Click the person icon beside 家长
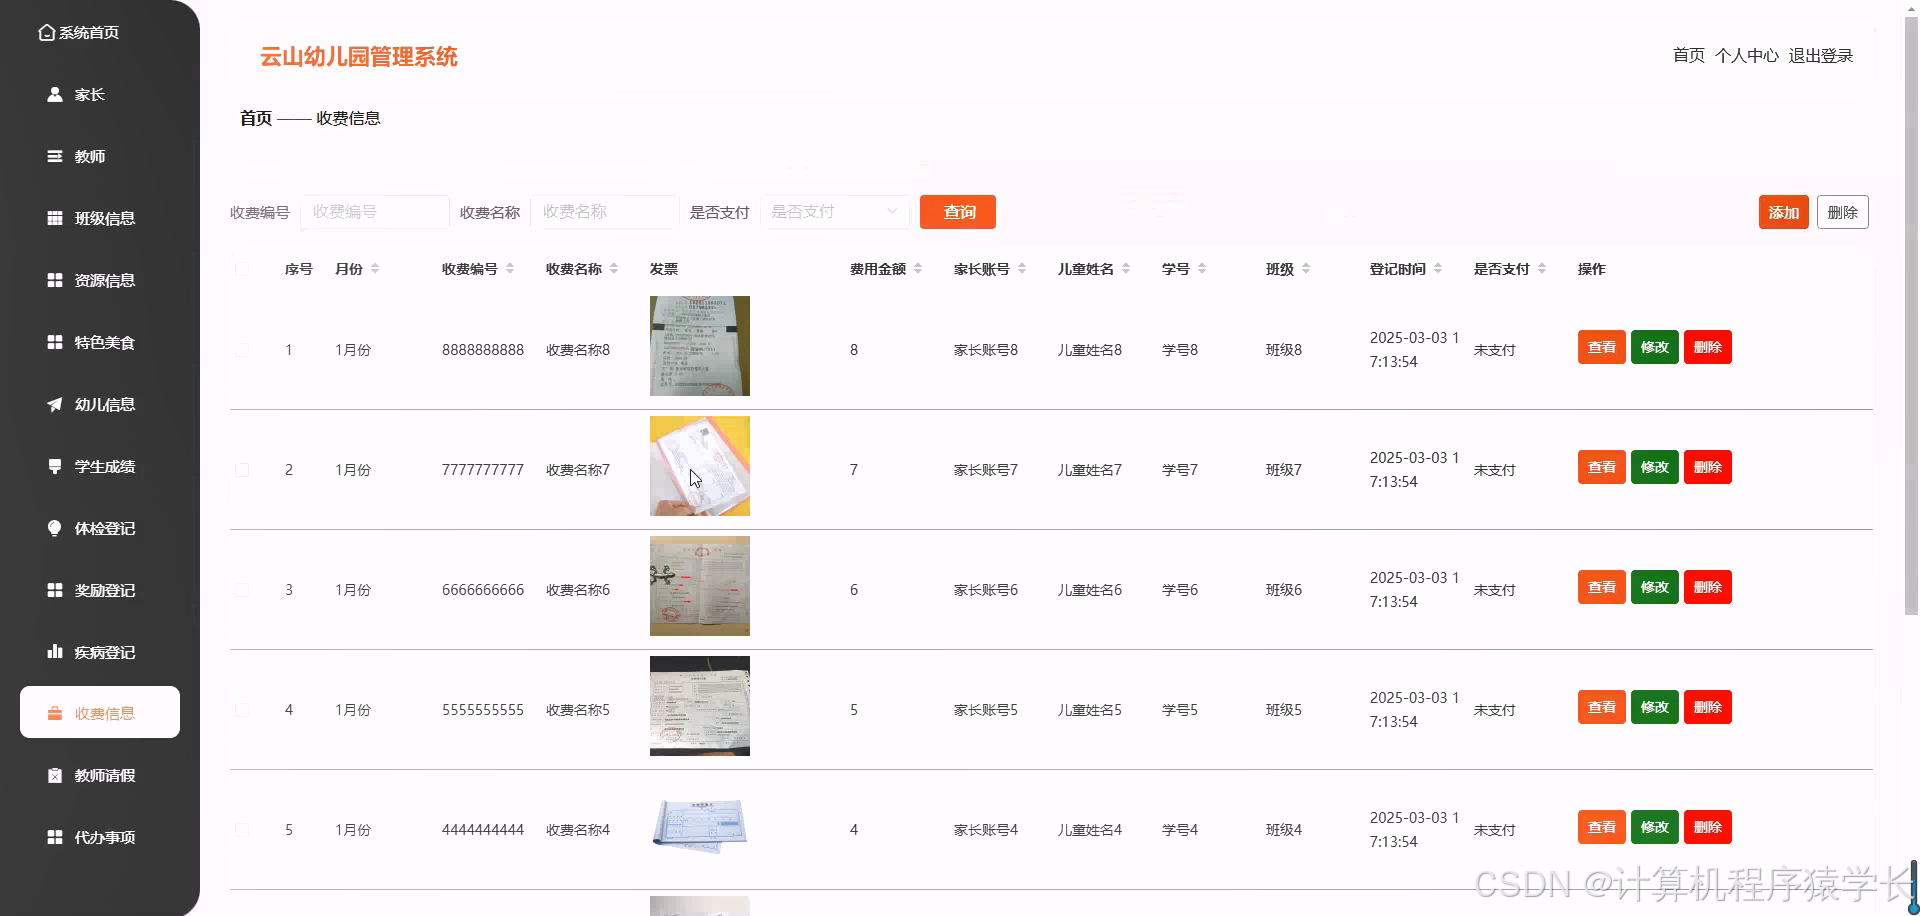The width and height of the screenshot is (1920, 916). click(x=55, y=95)
